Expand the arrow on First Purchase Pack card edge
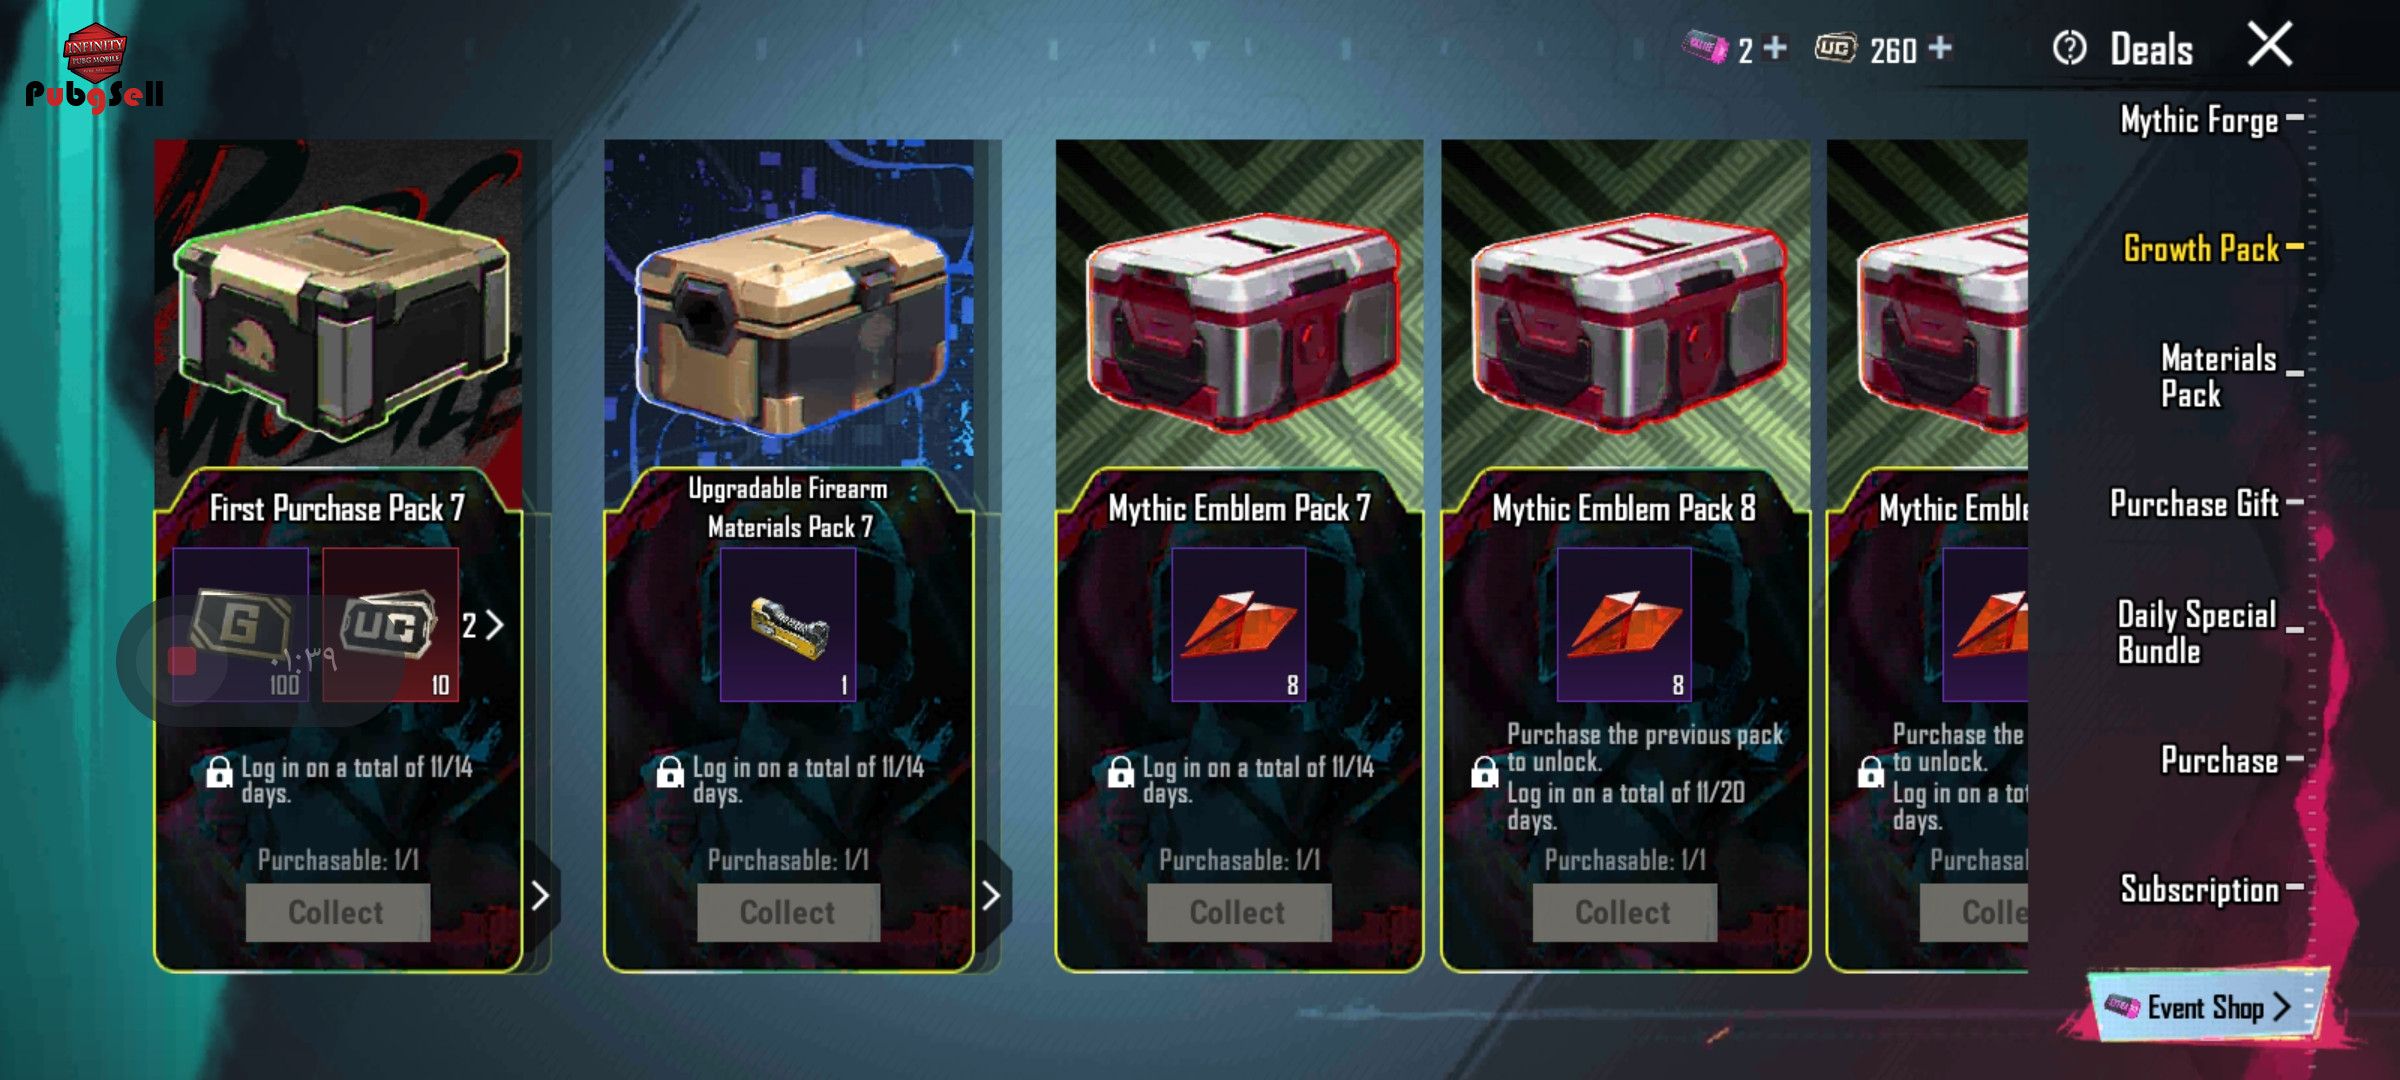 pyautogui.click(x=540, y=895)
